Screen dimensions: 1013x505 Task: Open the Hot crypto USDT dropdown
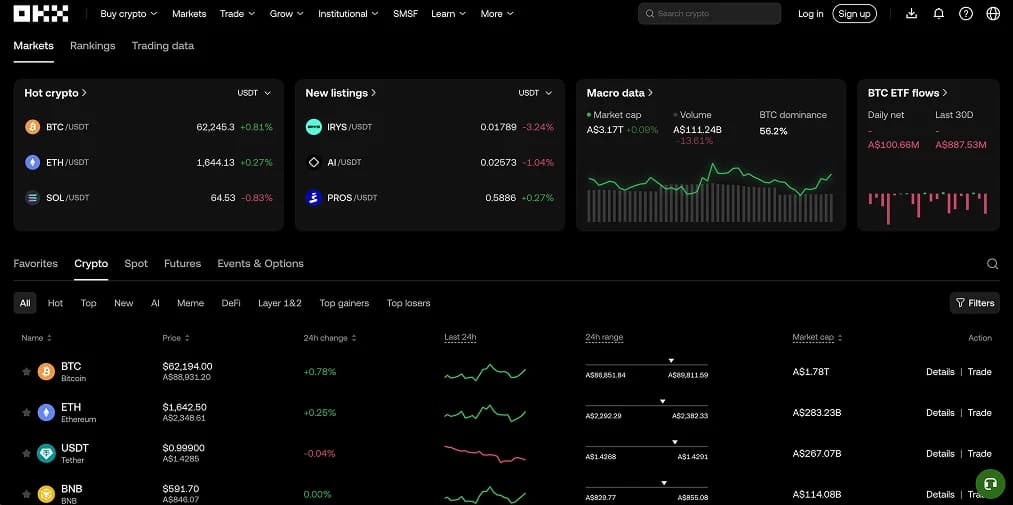pos(254,93)
